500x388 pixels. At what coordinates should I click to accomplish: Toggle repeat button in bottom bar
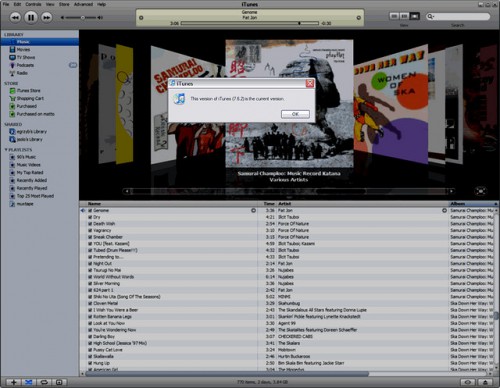[44, 382]
